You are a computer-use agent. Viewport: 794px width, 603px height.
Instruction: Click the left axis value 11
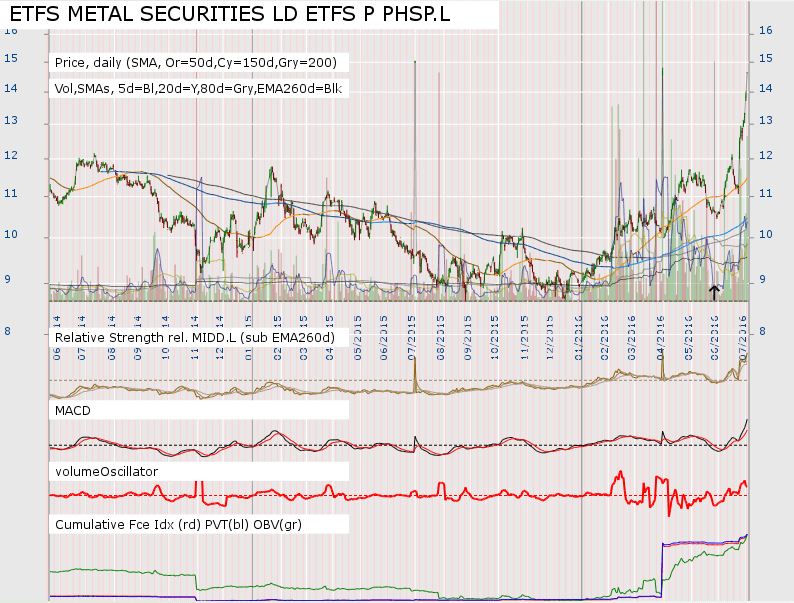pyautogui.click(x=11, y=193)
